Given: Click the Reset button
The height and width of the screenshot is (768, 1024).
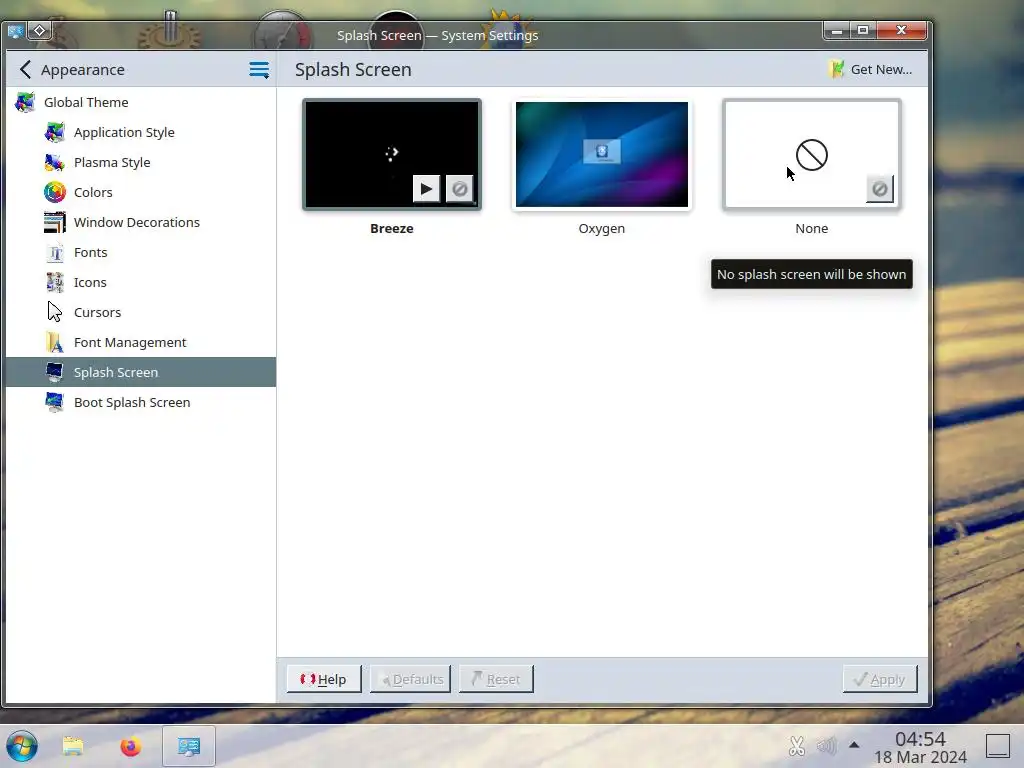Looking at the screenshot, I should click(x=496, y=679).
